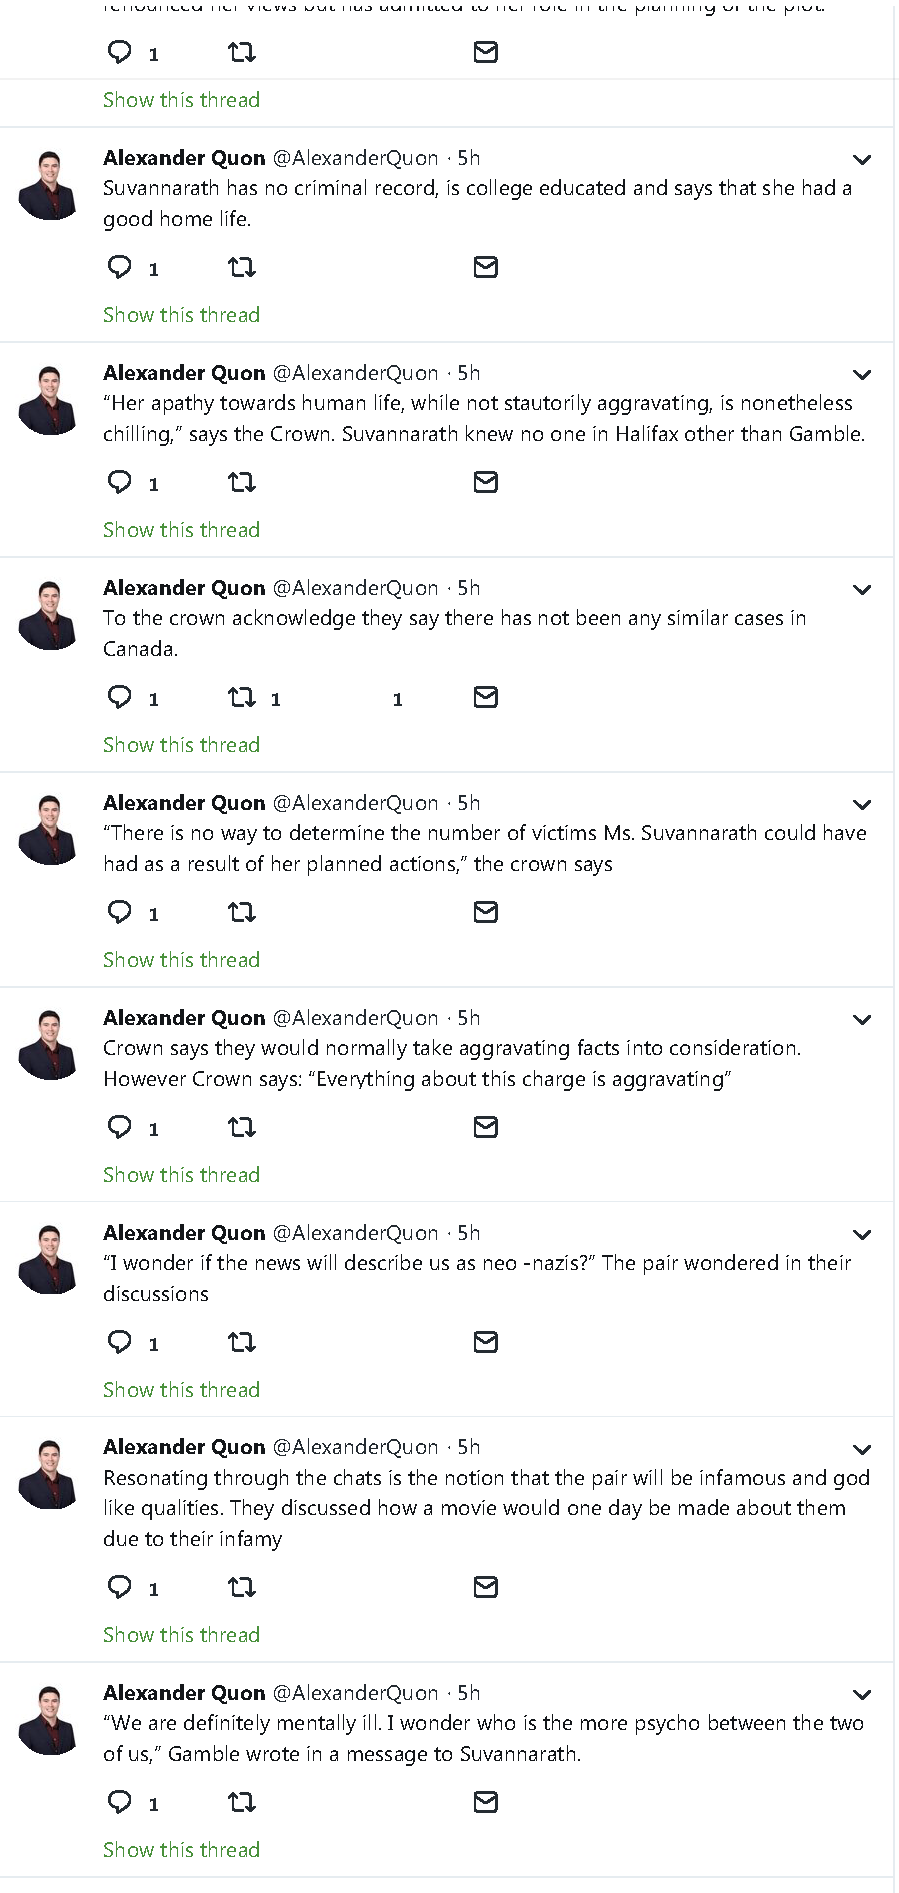Reply to the 'Resonating through the chats' tweet

[120, 1587]
